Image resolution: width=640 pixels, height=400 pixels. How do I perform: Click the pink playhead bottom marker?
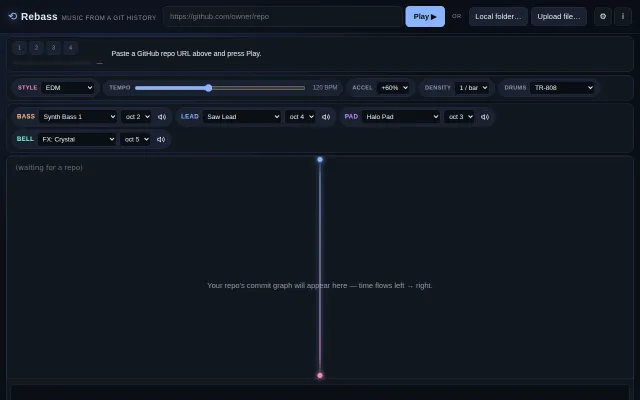click(x=320, y=376)
